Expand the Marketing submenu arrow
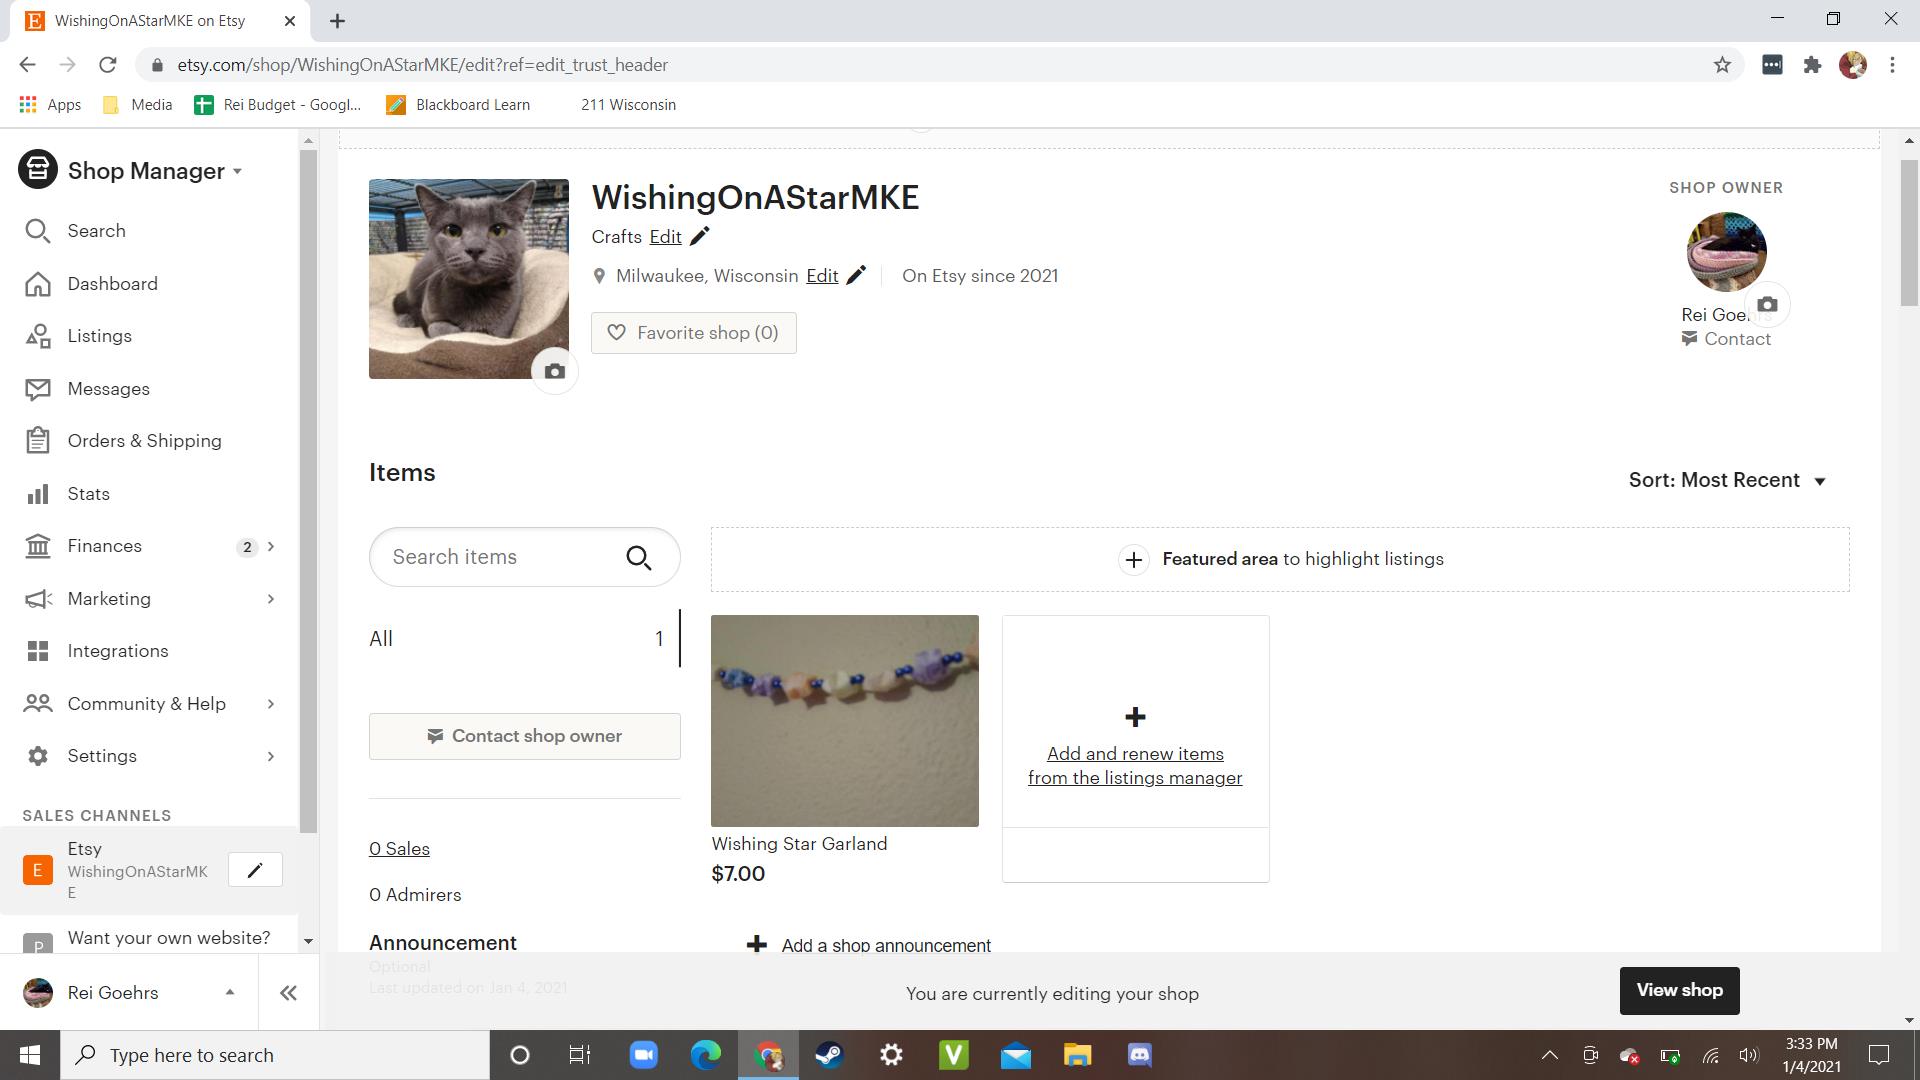This screenshot has height=1080, width=1920. (x=270, y=599)
